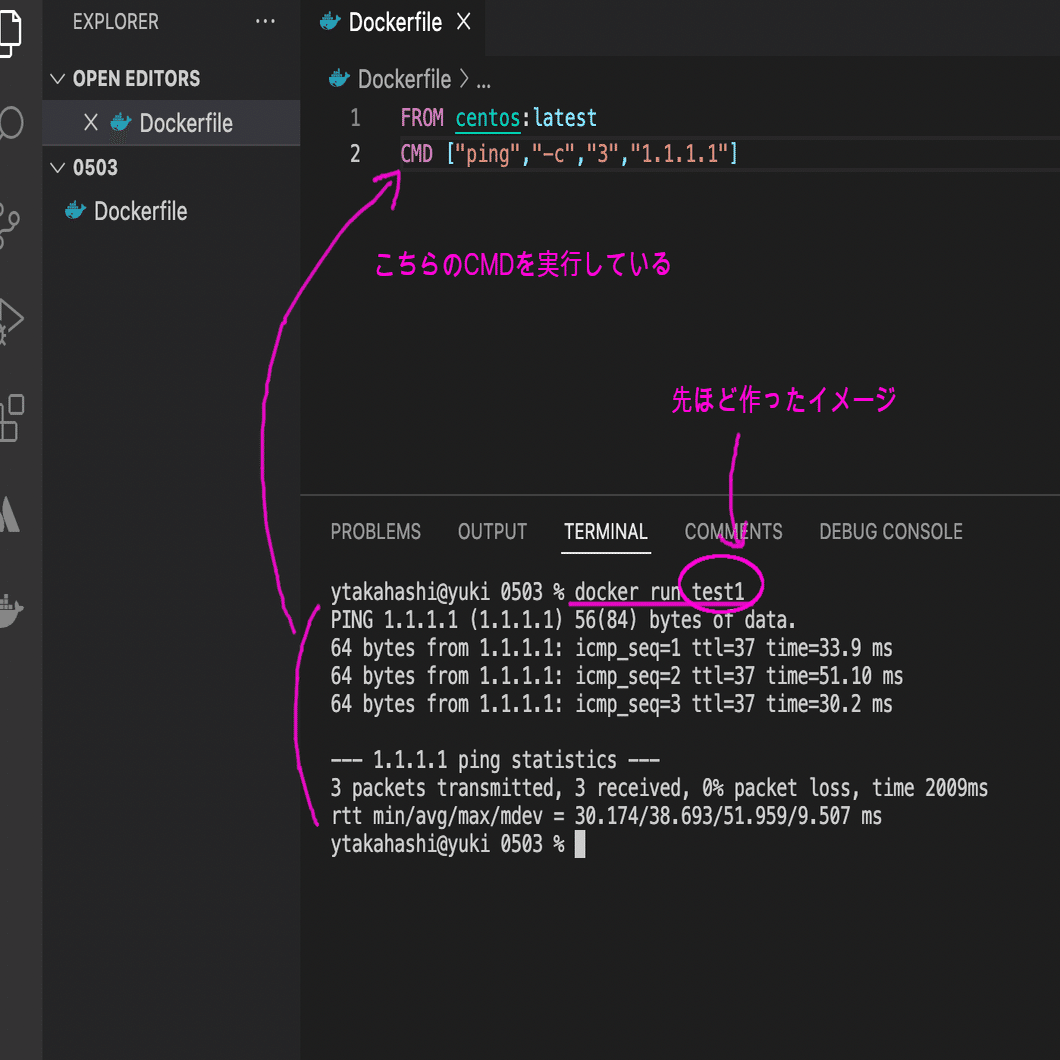The width and height of the screenshot is (1060, 1060).
Task: Open the Run and Debug view
Action: 12,320
